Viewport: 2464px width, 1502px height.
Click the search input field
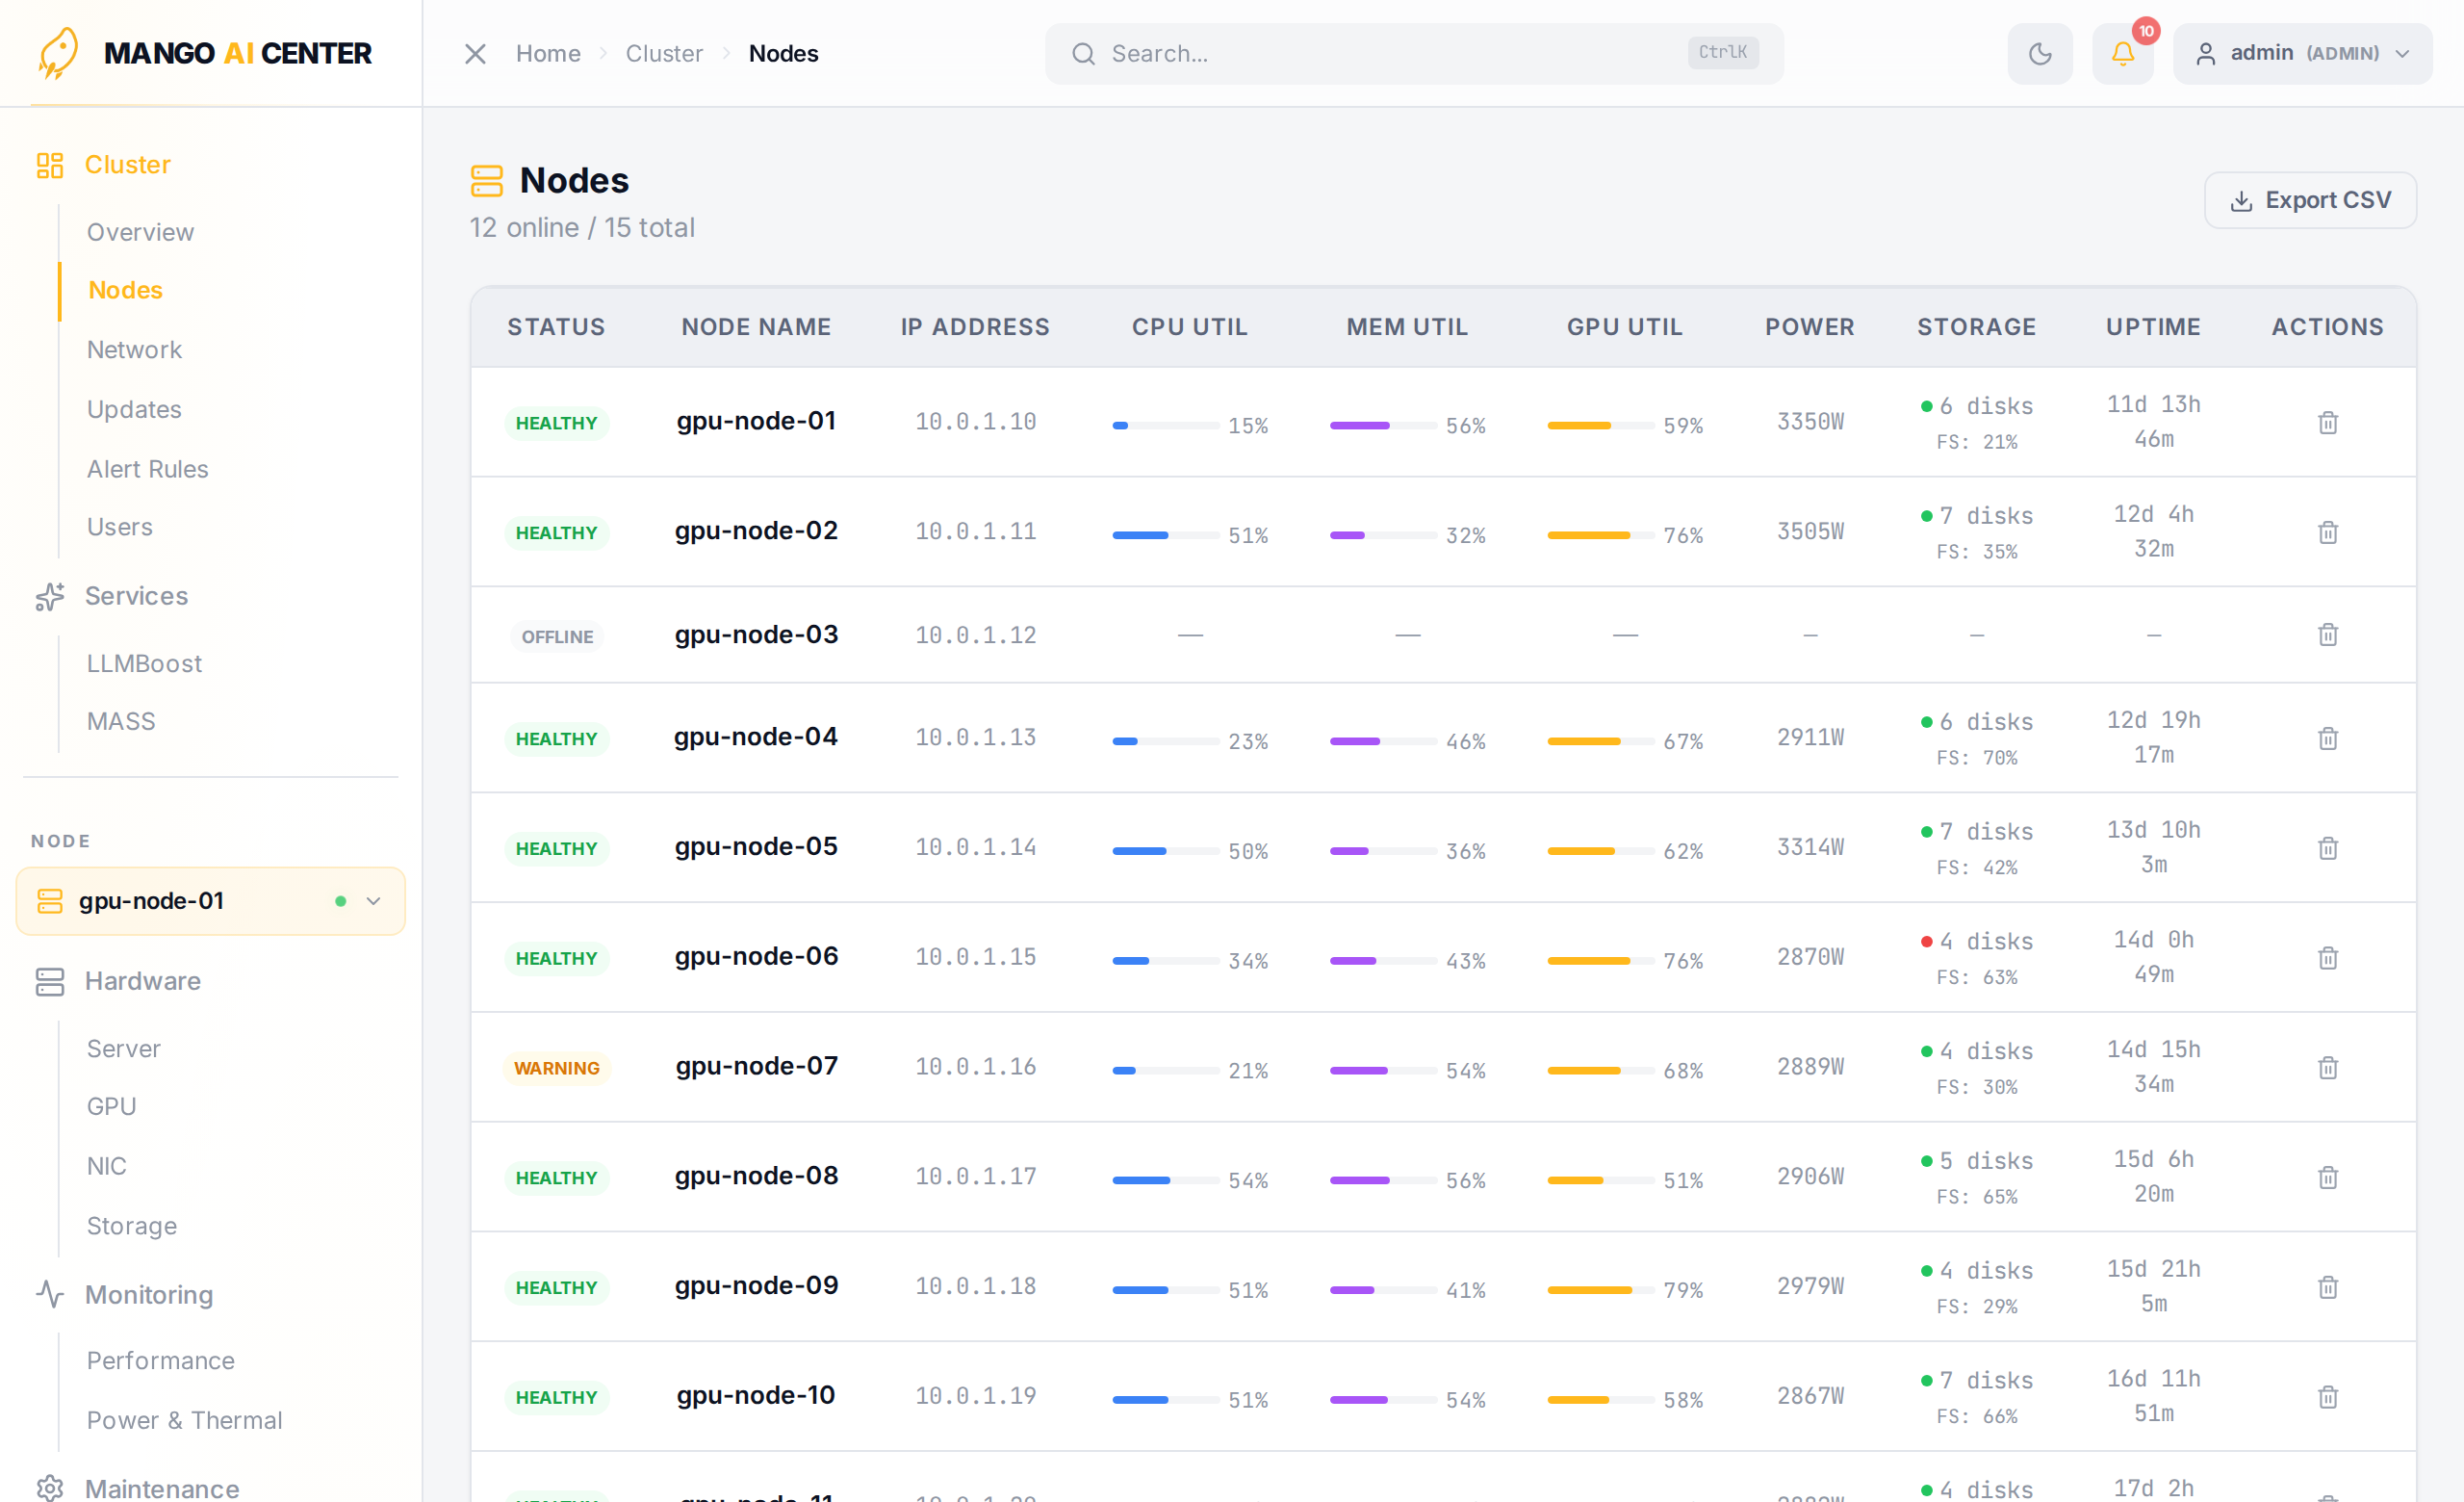click(x=1414, y=54)
